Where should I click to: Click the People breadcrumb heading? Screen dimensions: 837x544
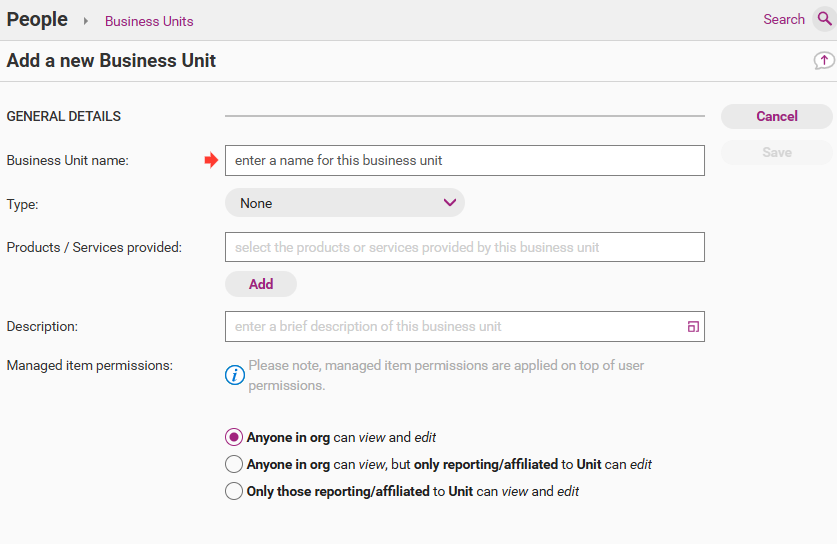tap(37, 20)
